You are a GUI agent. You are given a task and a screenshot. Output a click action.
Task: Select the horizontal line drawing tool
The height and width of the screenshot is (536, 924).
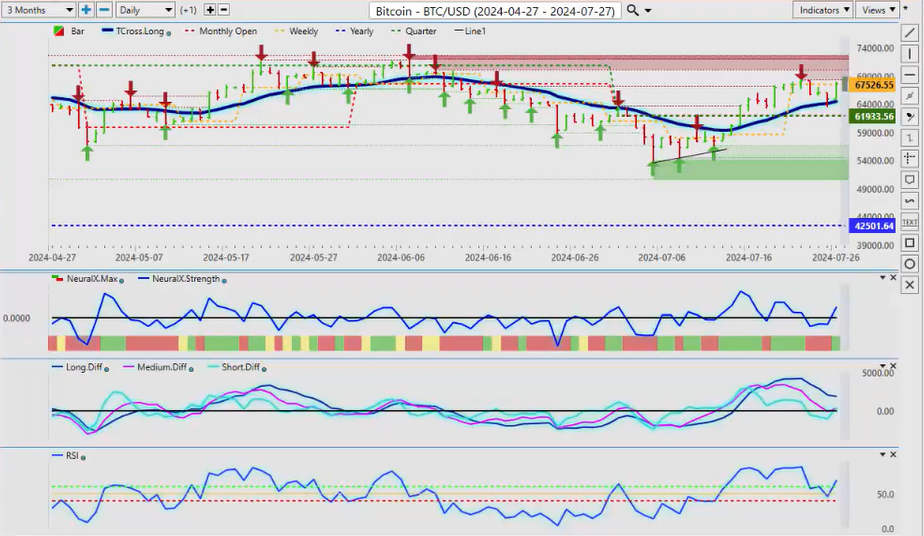tap(909, 74)
